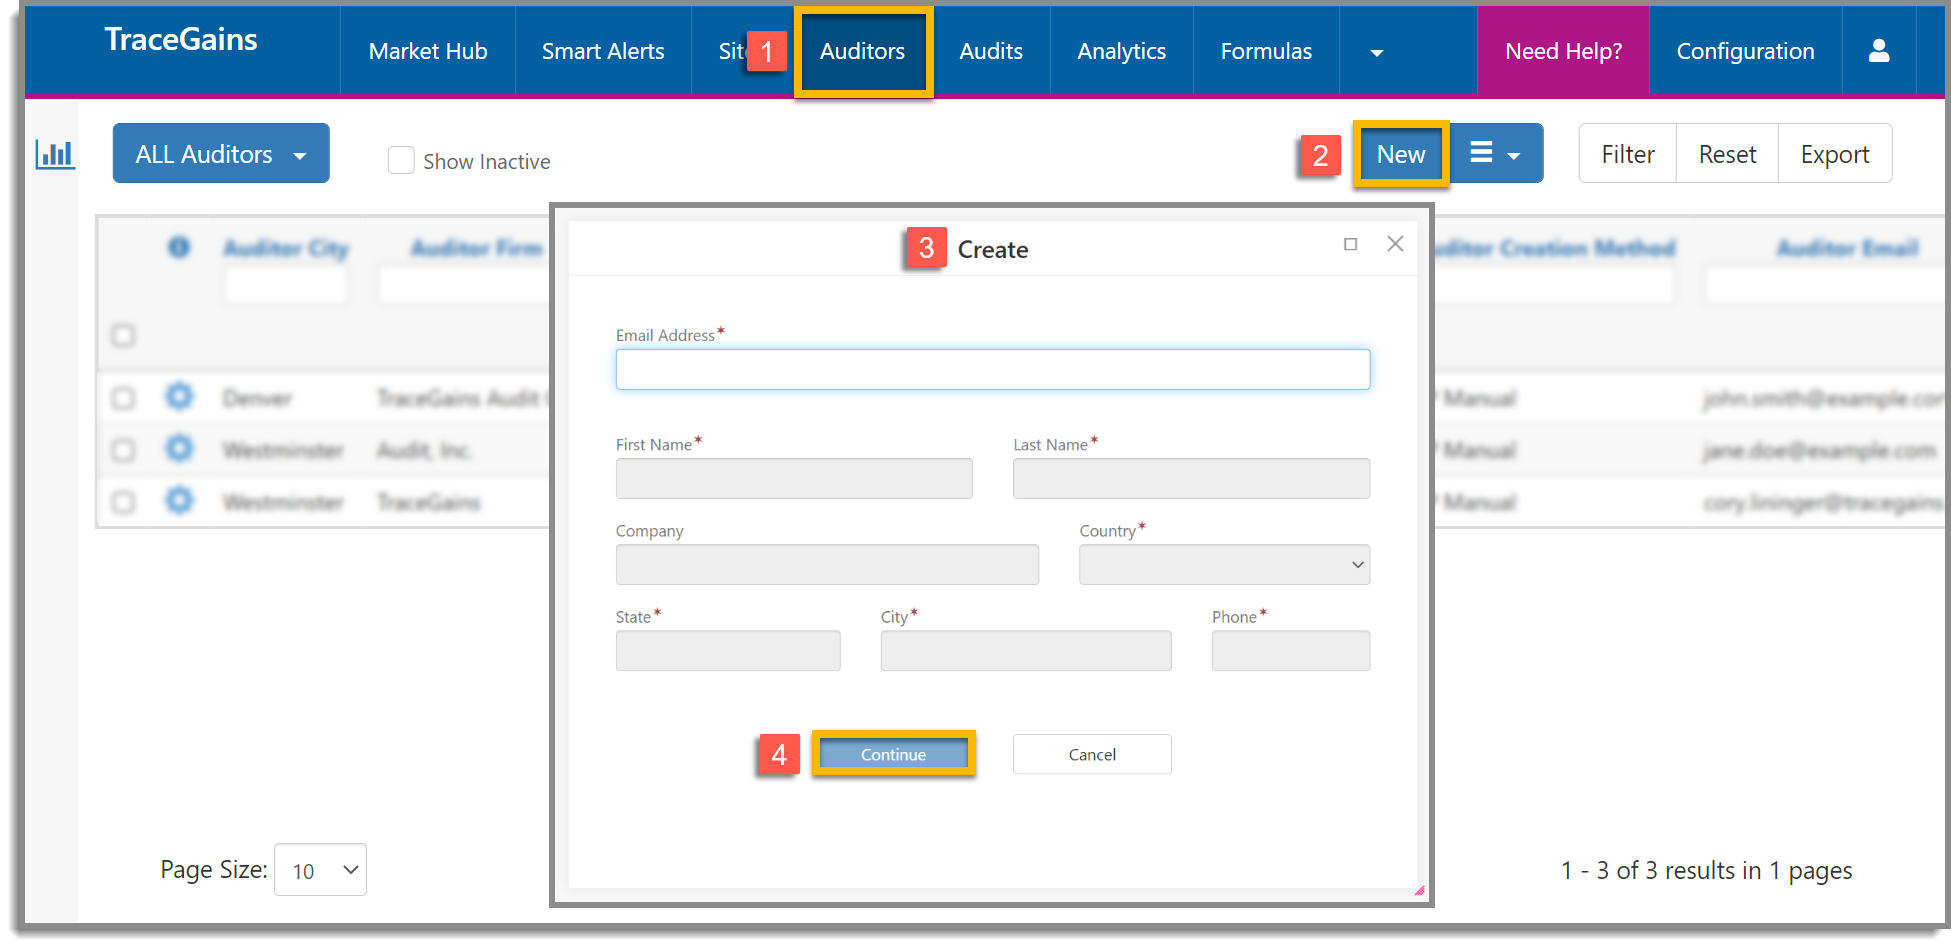
Task: Click the Denver city cell
Action: tap(257, 399)
